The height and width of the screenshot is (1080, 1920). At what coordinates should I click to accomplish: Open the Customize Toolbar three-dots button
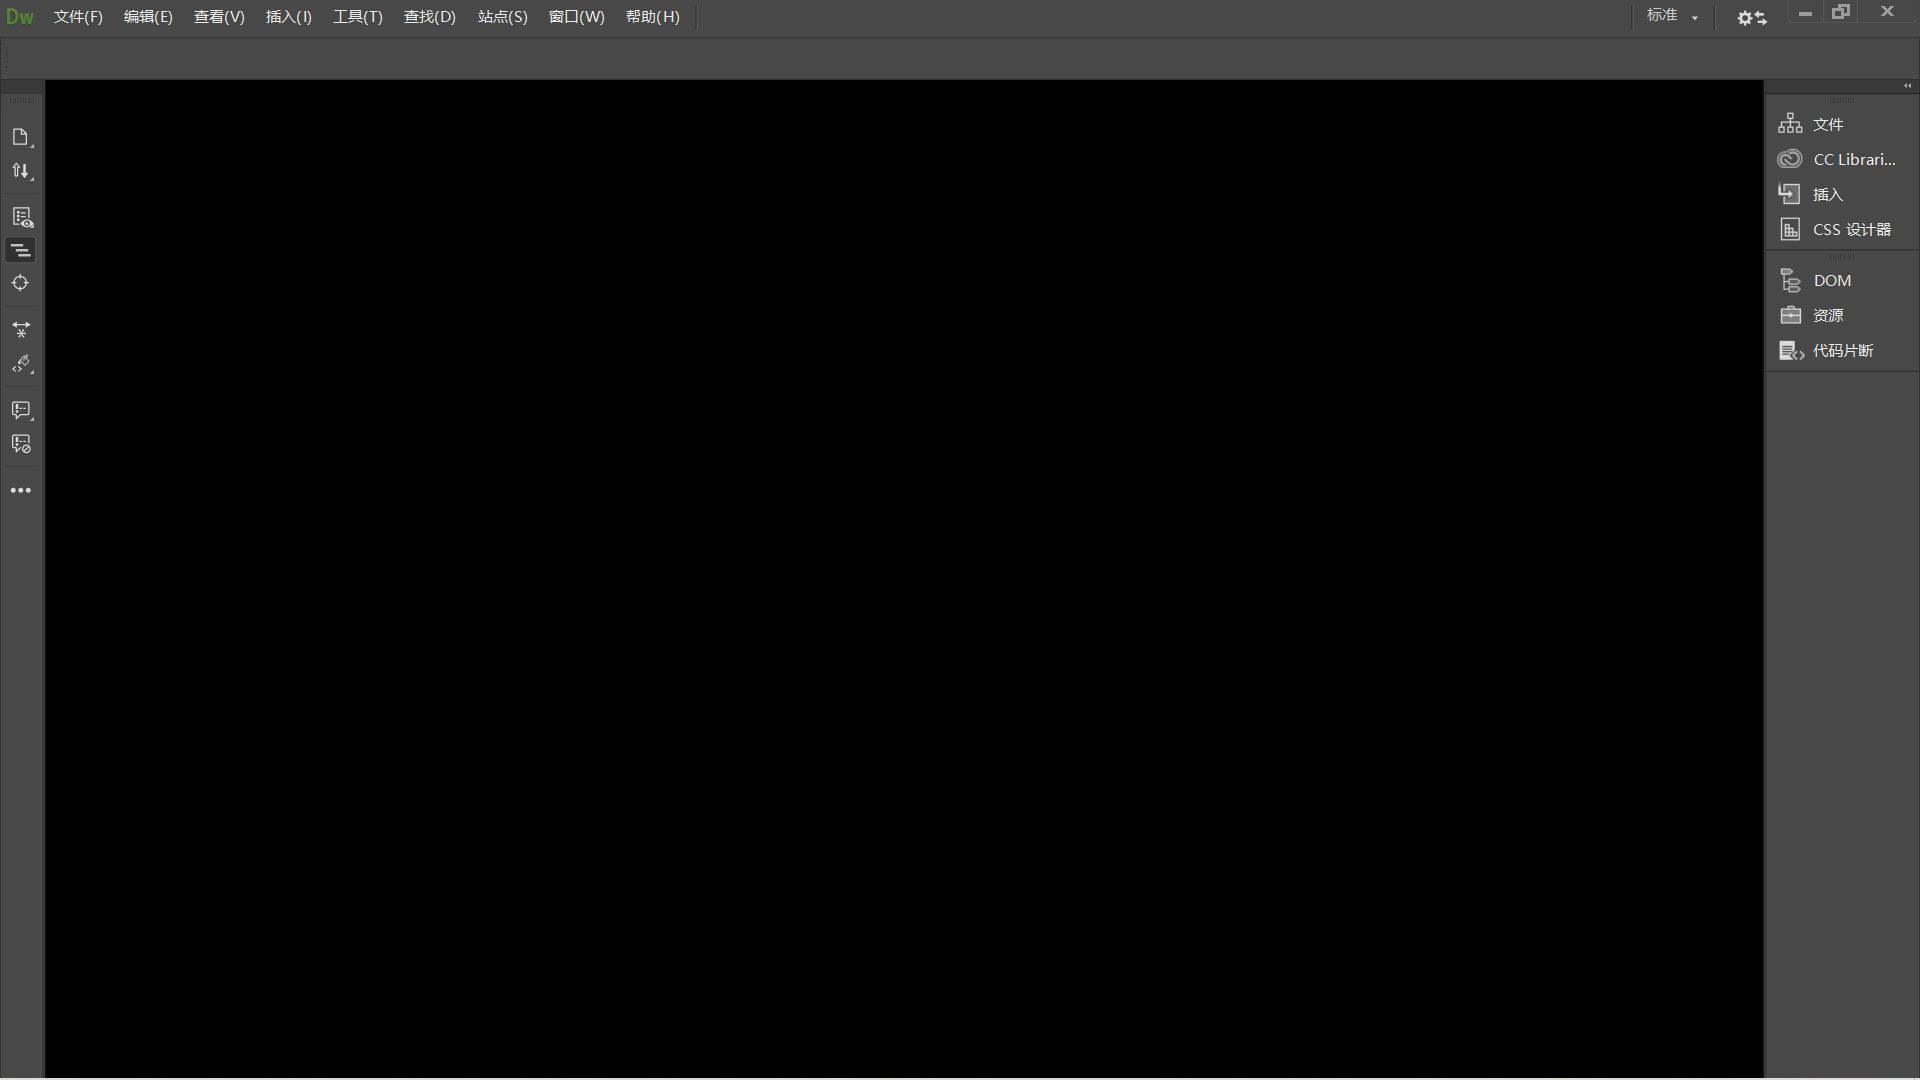tap(21, 490)
